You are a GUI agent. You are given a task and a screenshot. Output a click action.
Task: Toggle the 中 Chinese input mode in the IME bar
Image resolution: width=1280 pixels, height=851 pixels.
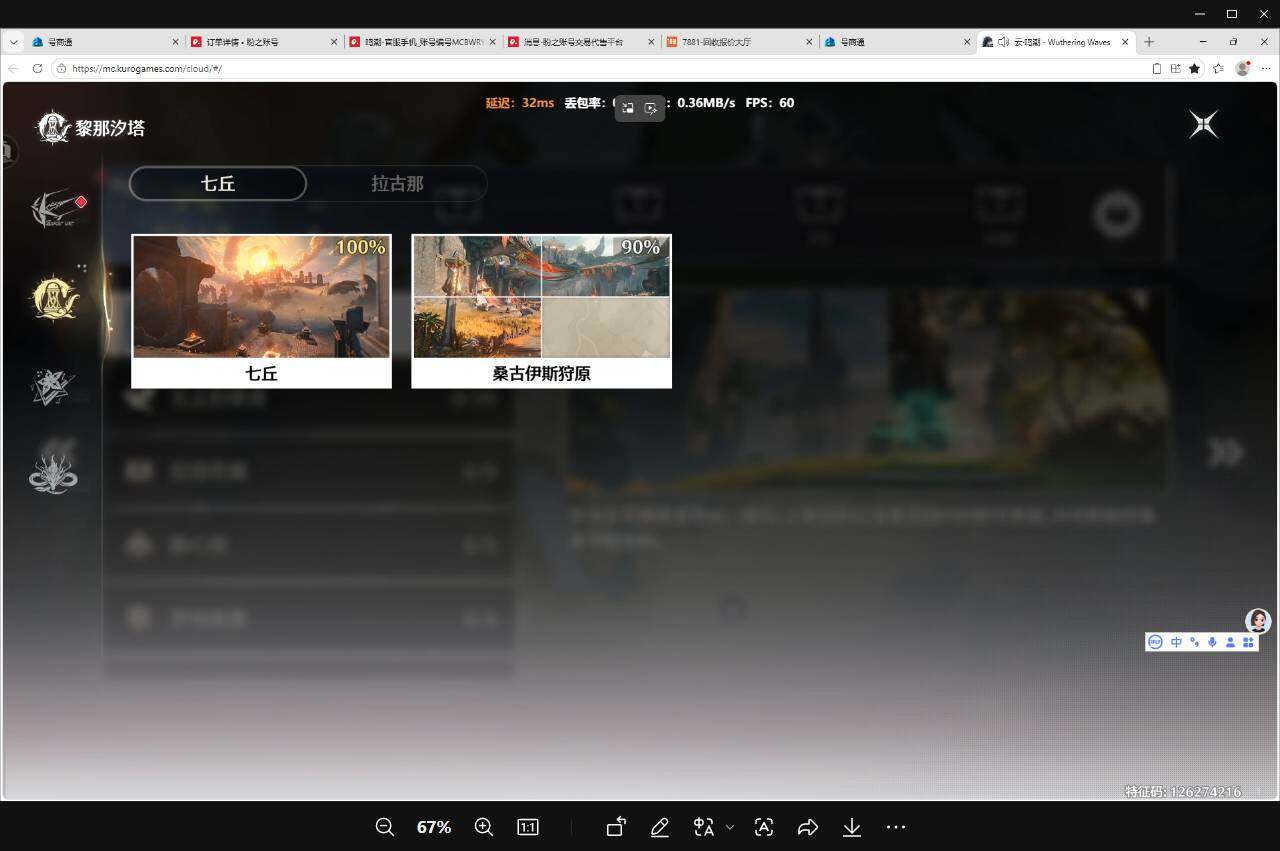1176,642
